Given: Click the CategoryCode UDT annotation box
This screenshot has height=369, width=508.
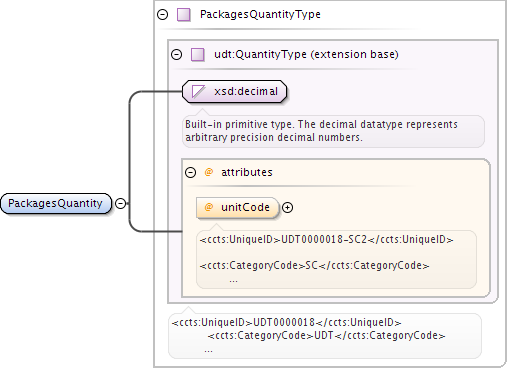Looking at the screenshot, I should (325, 336).
